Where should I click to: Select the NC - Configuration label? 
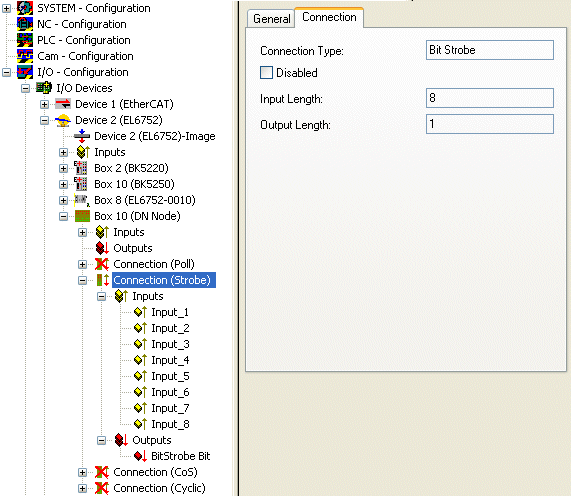click(x=82, y=24)
